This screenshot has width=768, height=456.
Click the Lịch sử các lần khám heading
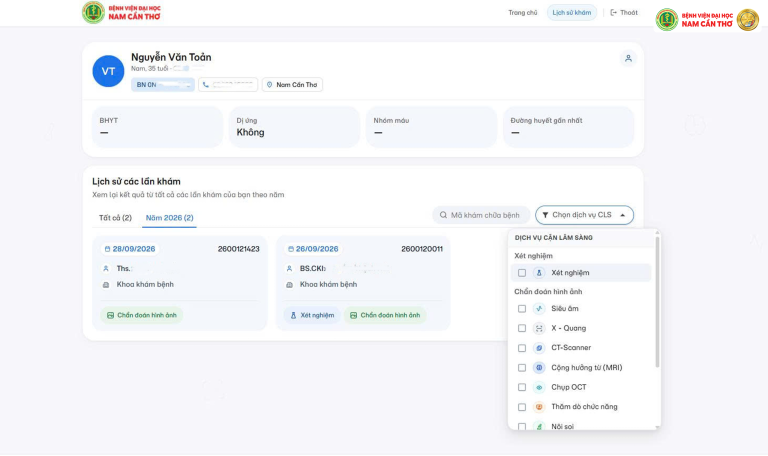pos(136,182)
